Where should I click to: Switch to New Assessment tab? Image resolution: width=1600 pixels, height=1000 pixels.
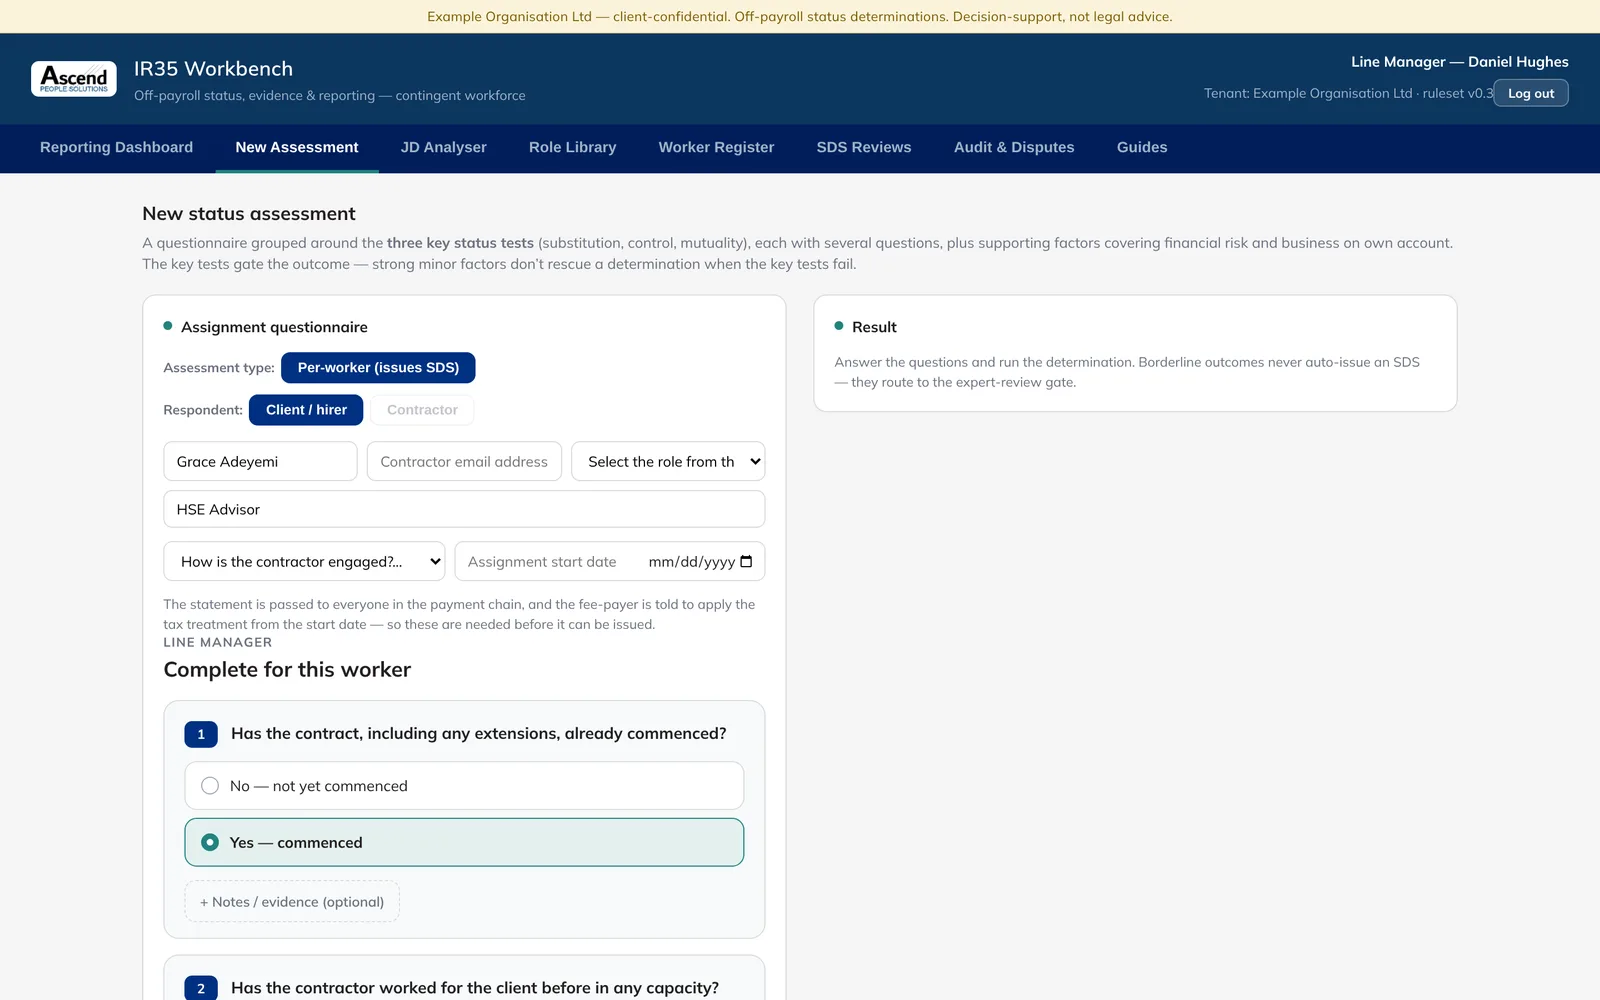tap(297, 148)
